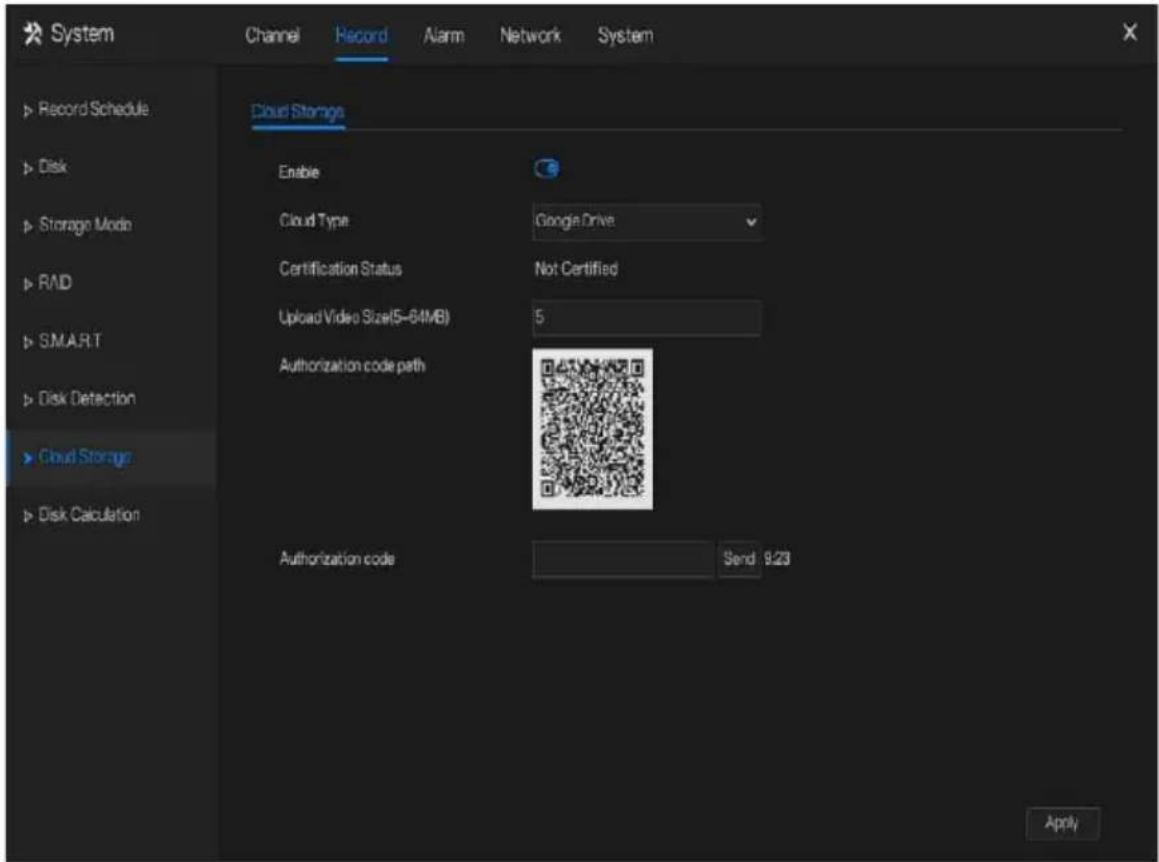Viewport: 1159px width, 862px height.
Task: Toggle the Enable cloud storage switch
Action: tap(546, 169)
